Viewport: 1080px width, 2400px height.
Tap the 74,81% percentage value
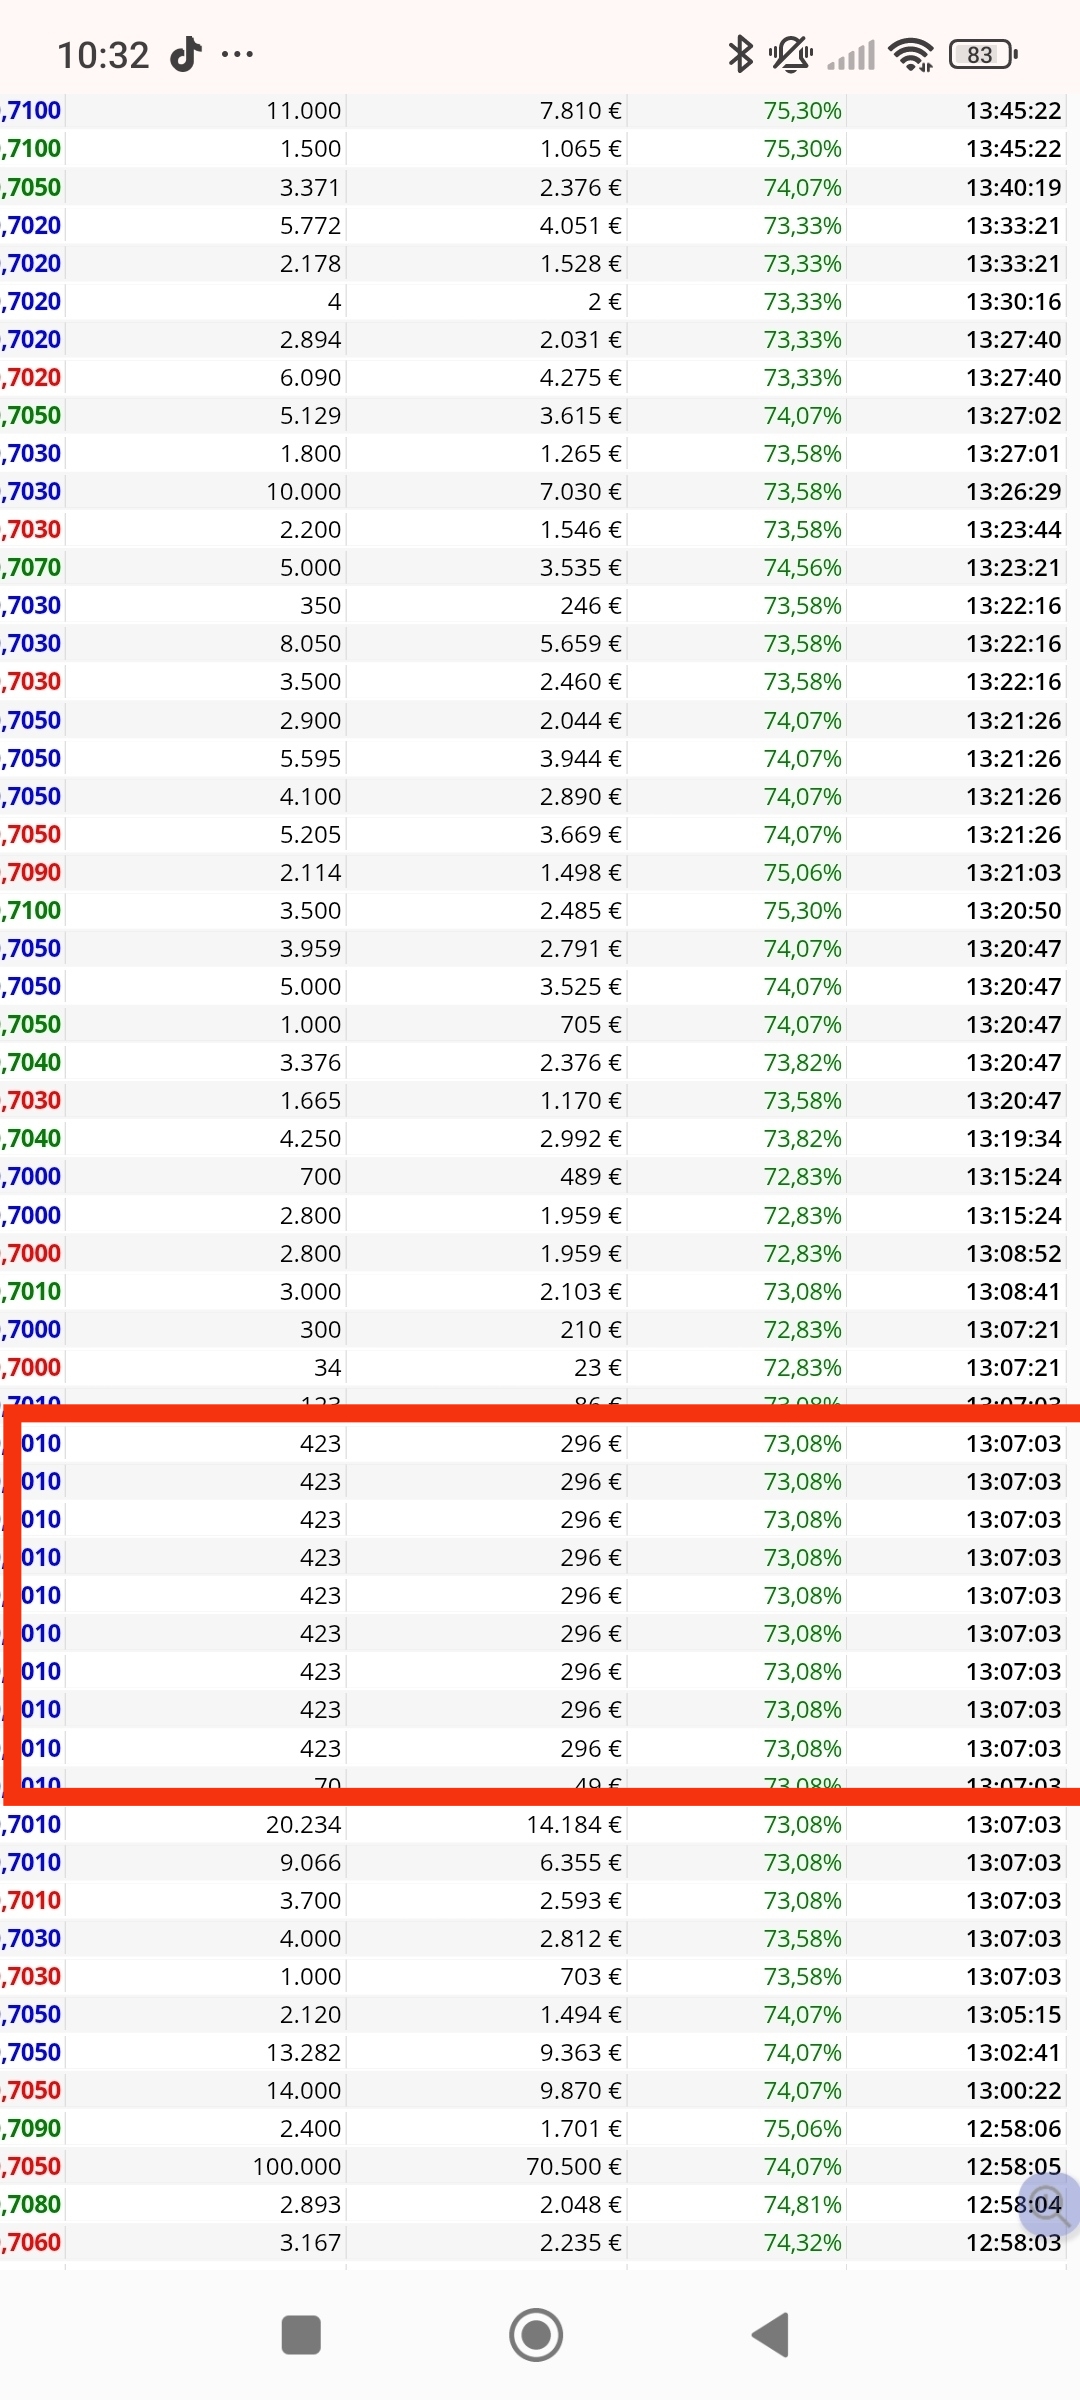(802, 2204)
